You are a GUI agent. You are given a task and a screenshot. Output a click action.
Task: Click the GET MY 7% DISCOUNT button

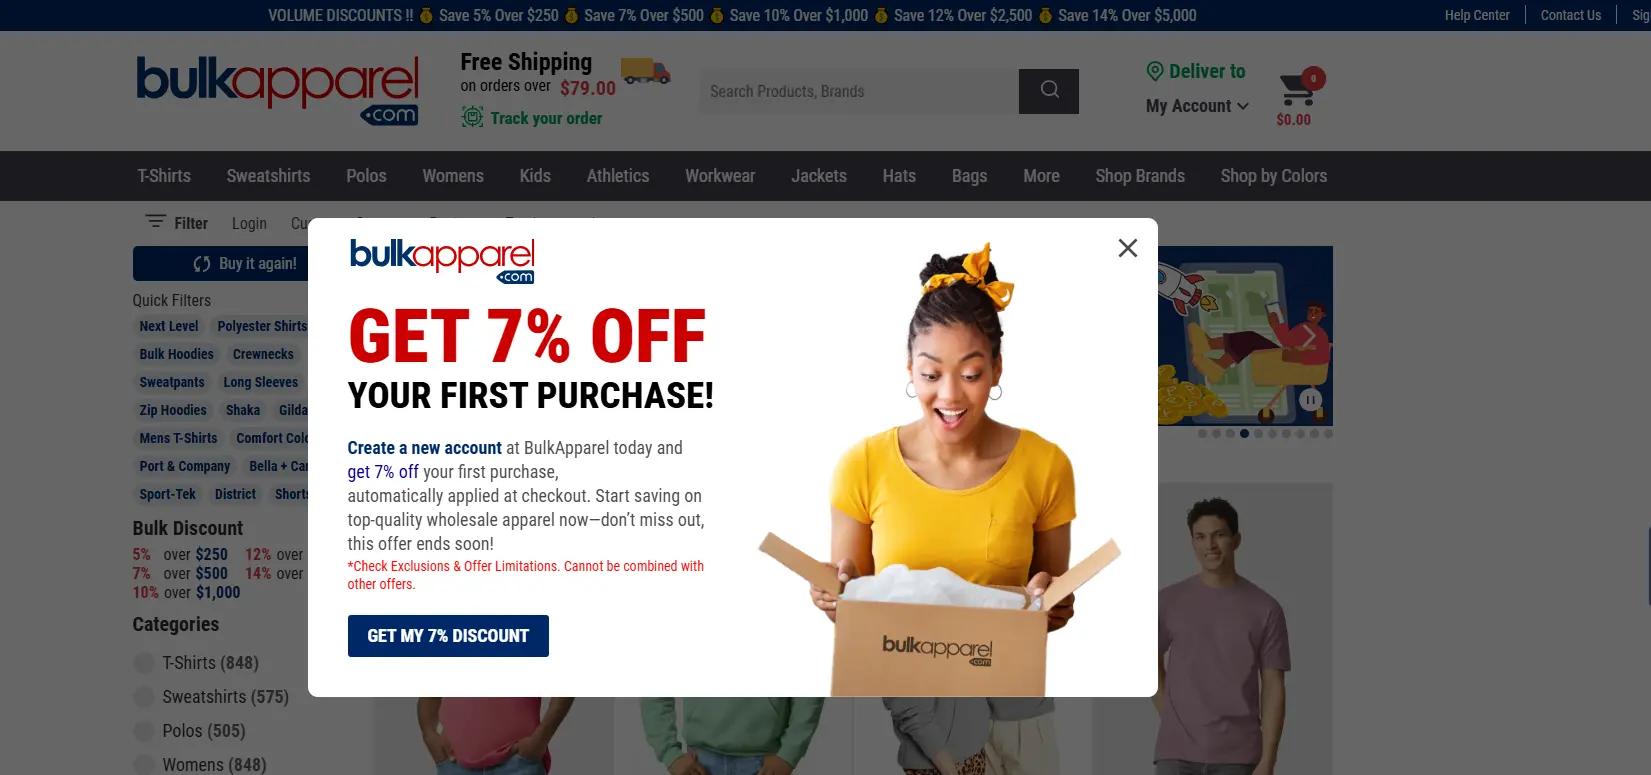click(448, 636)
